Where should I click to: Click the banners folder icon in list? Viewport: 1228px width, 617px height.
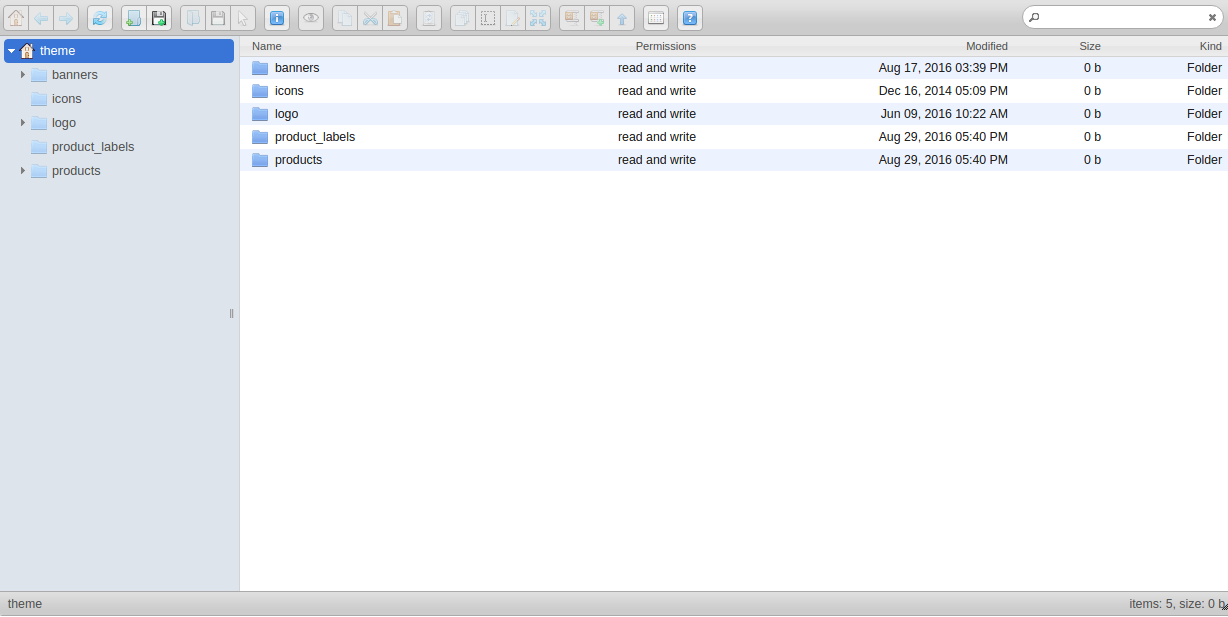(x=260, y=68)
